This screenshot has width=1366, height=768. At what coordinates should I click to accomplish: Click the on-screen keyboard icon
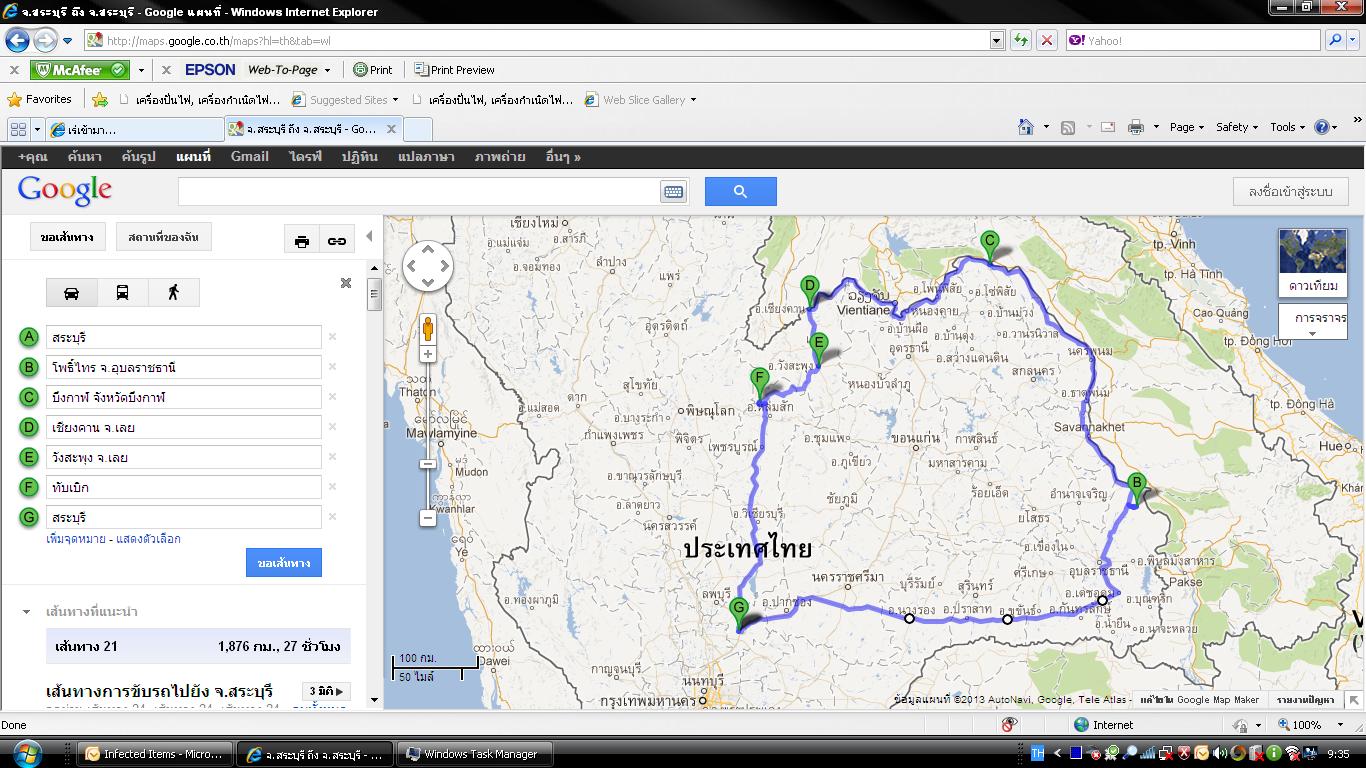(x=673, y=192)
